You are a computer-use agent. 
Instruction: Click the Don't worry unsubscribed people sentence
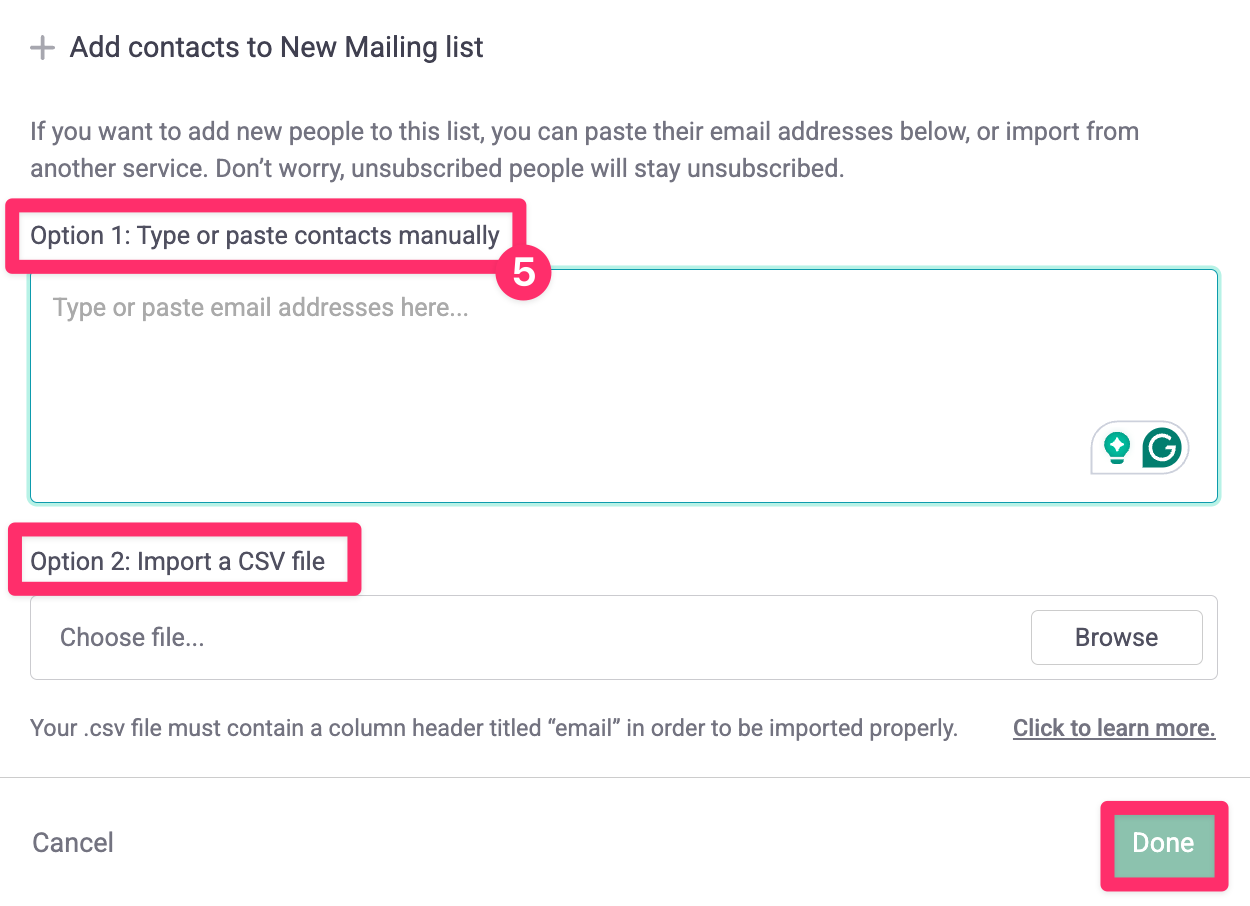(x=530, y=168)
